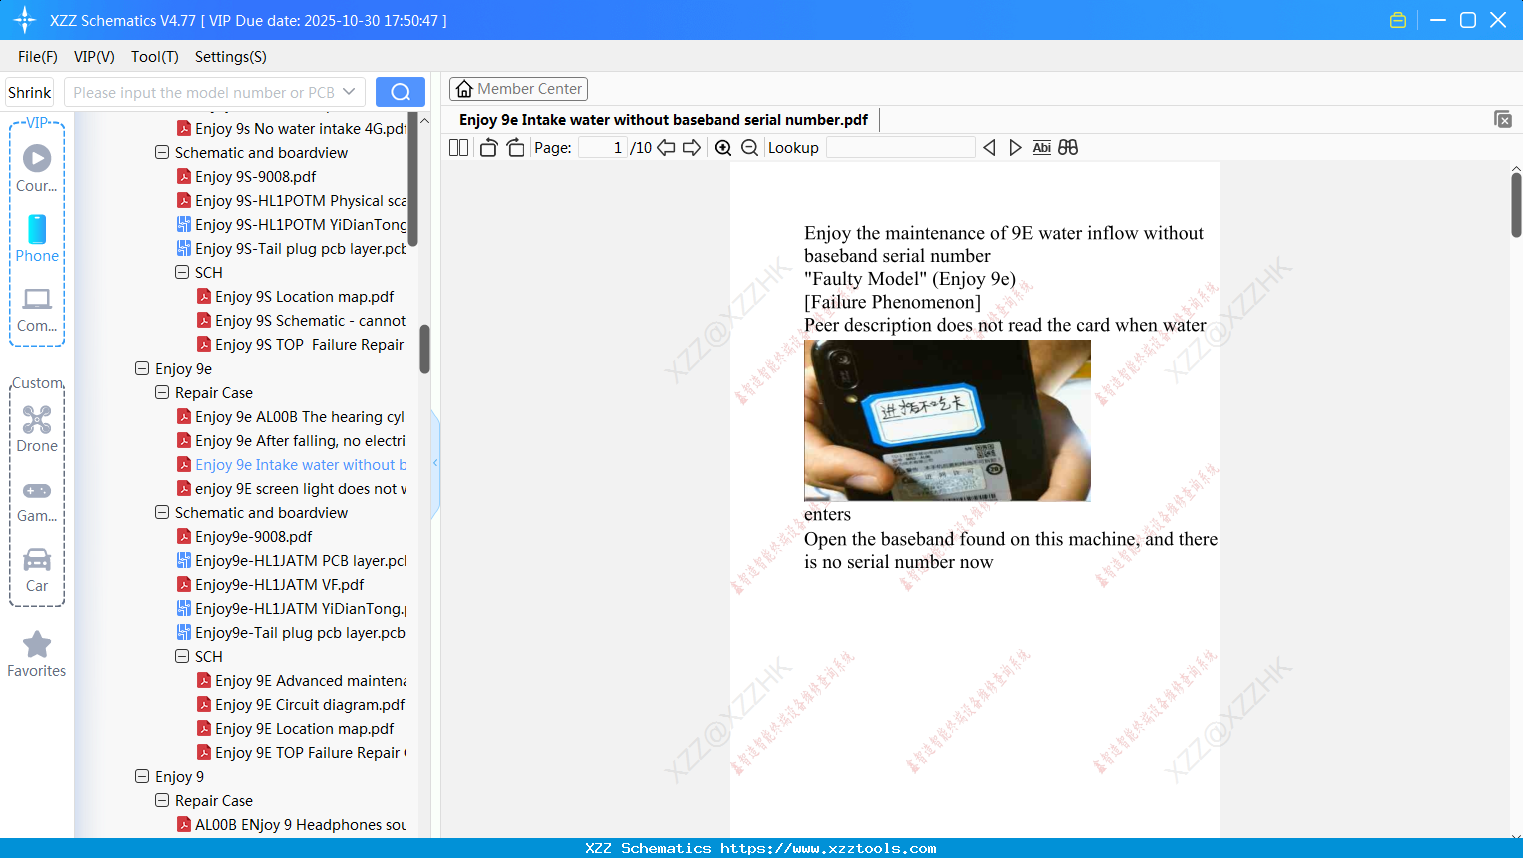1523x858 pixels.
Task: Collapse Enjoy 9e Schematic and boardview folder
Action: coord(162,512)
